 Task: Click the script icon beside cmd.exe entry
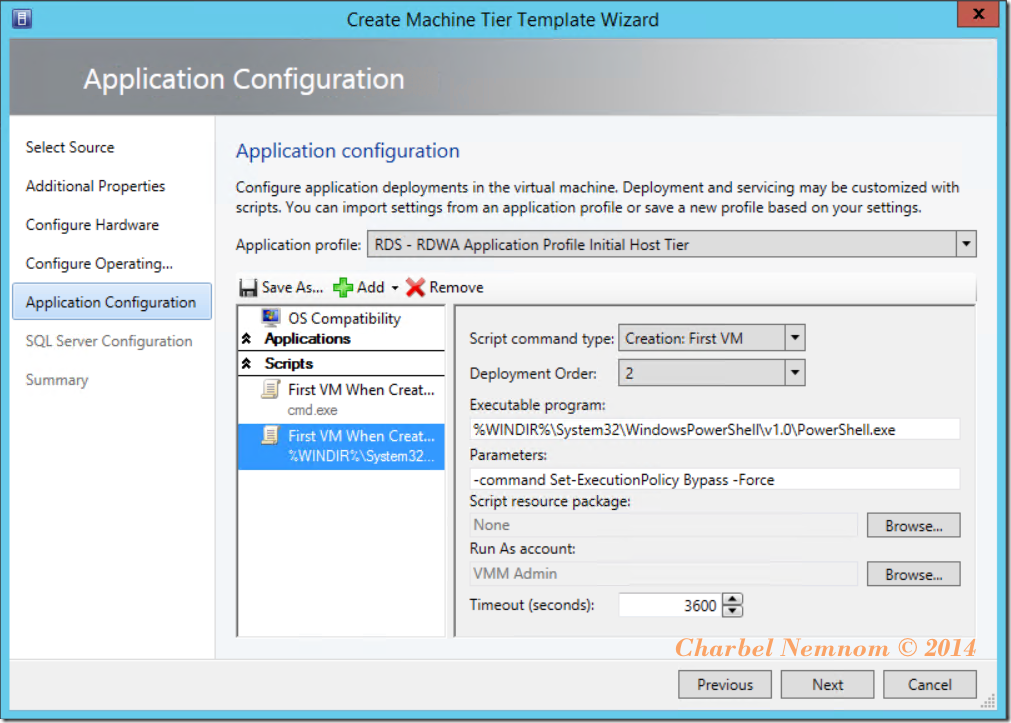[x=271, y=390]
